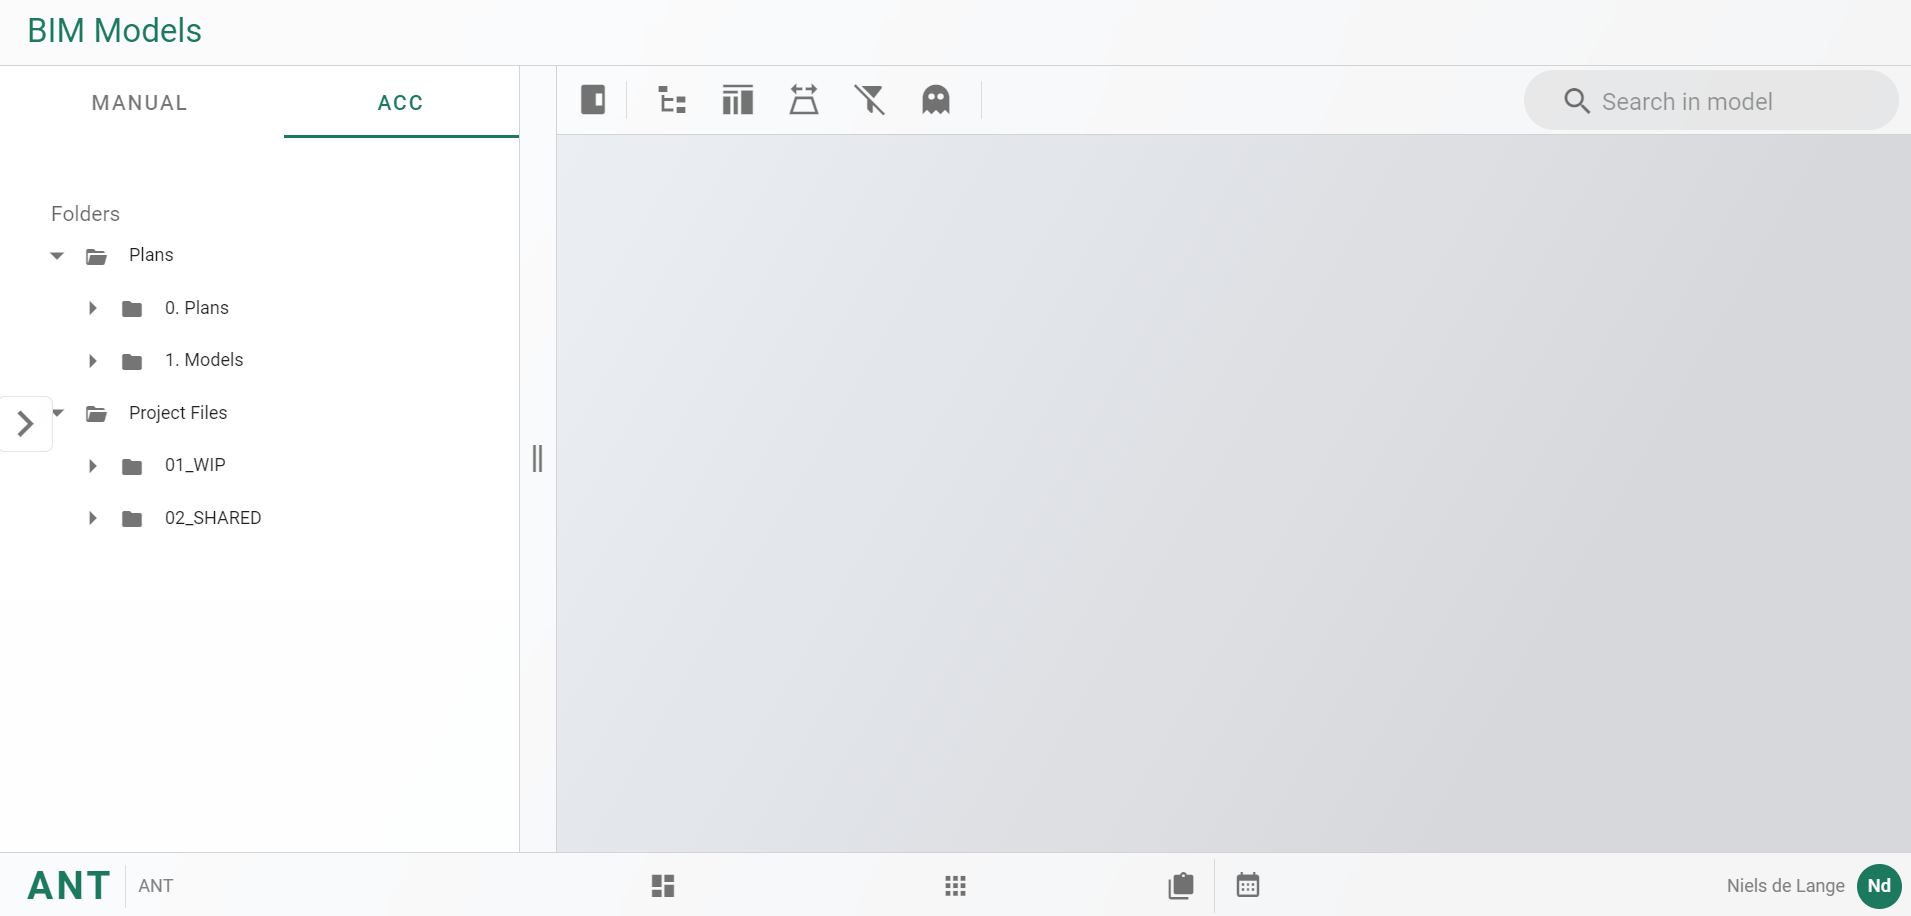Screen dimensions: 1911x916
Task: Click the clipboard icon in bottom bar
Action: (x=1181, y=886)
